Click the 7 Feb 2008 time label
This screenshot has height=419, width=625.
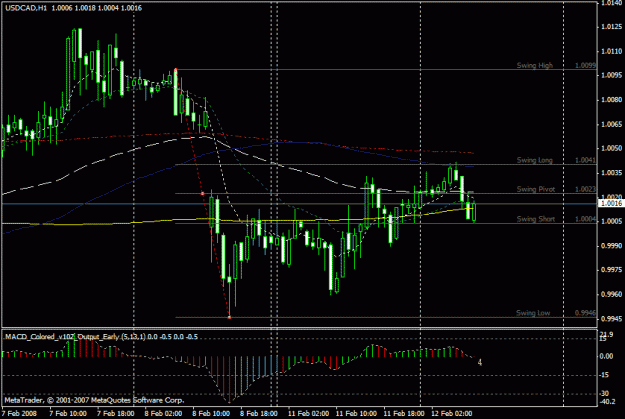pos(19,413)
